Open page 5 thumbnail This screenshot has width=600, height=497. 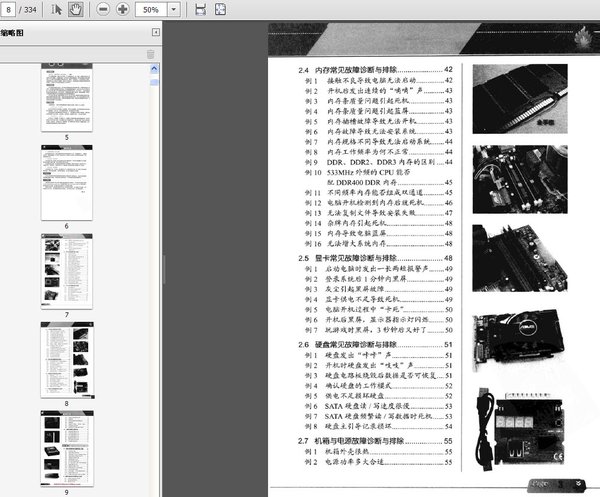click(67, 98)
